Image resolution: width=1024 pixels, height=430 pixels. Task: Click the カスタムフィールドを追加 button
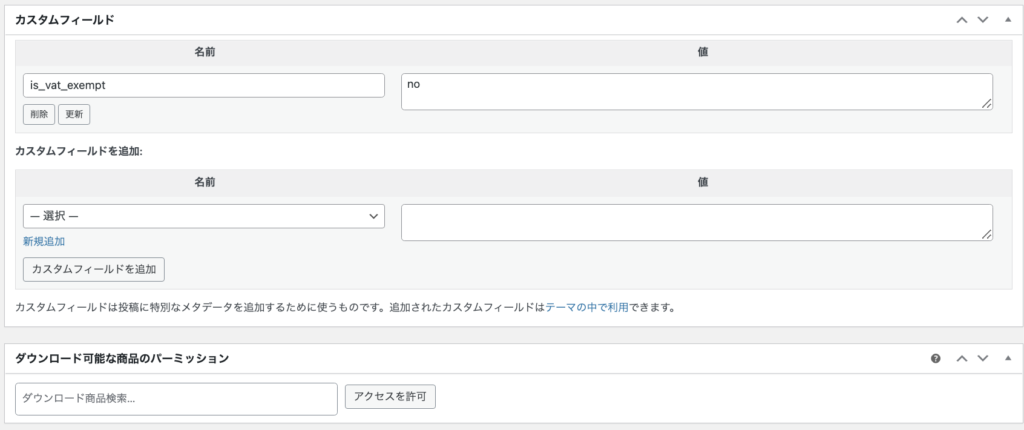(x=94, y=269)
